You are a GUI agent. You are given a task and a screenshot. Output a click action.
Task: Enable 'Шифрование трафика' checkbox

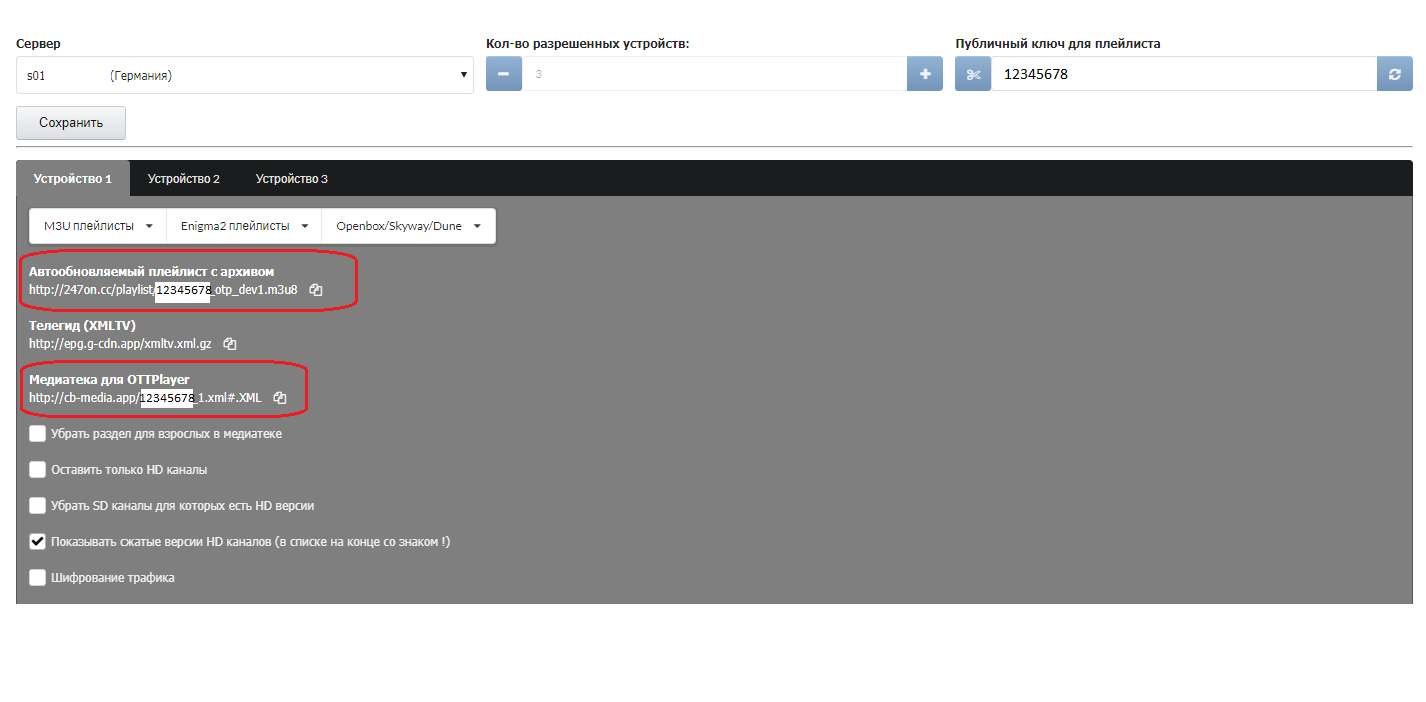[38, 578]
